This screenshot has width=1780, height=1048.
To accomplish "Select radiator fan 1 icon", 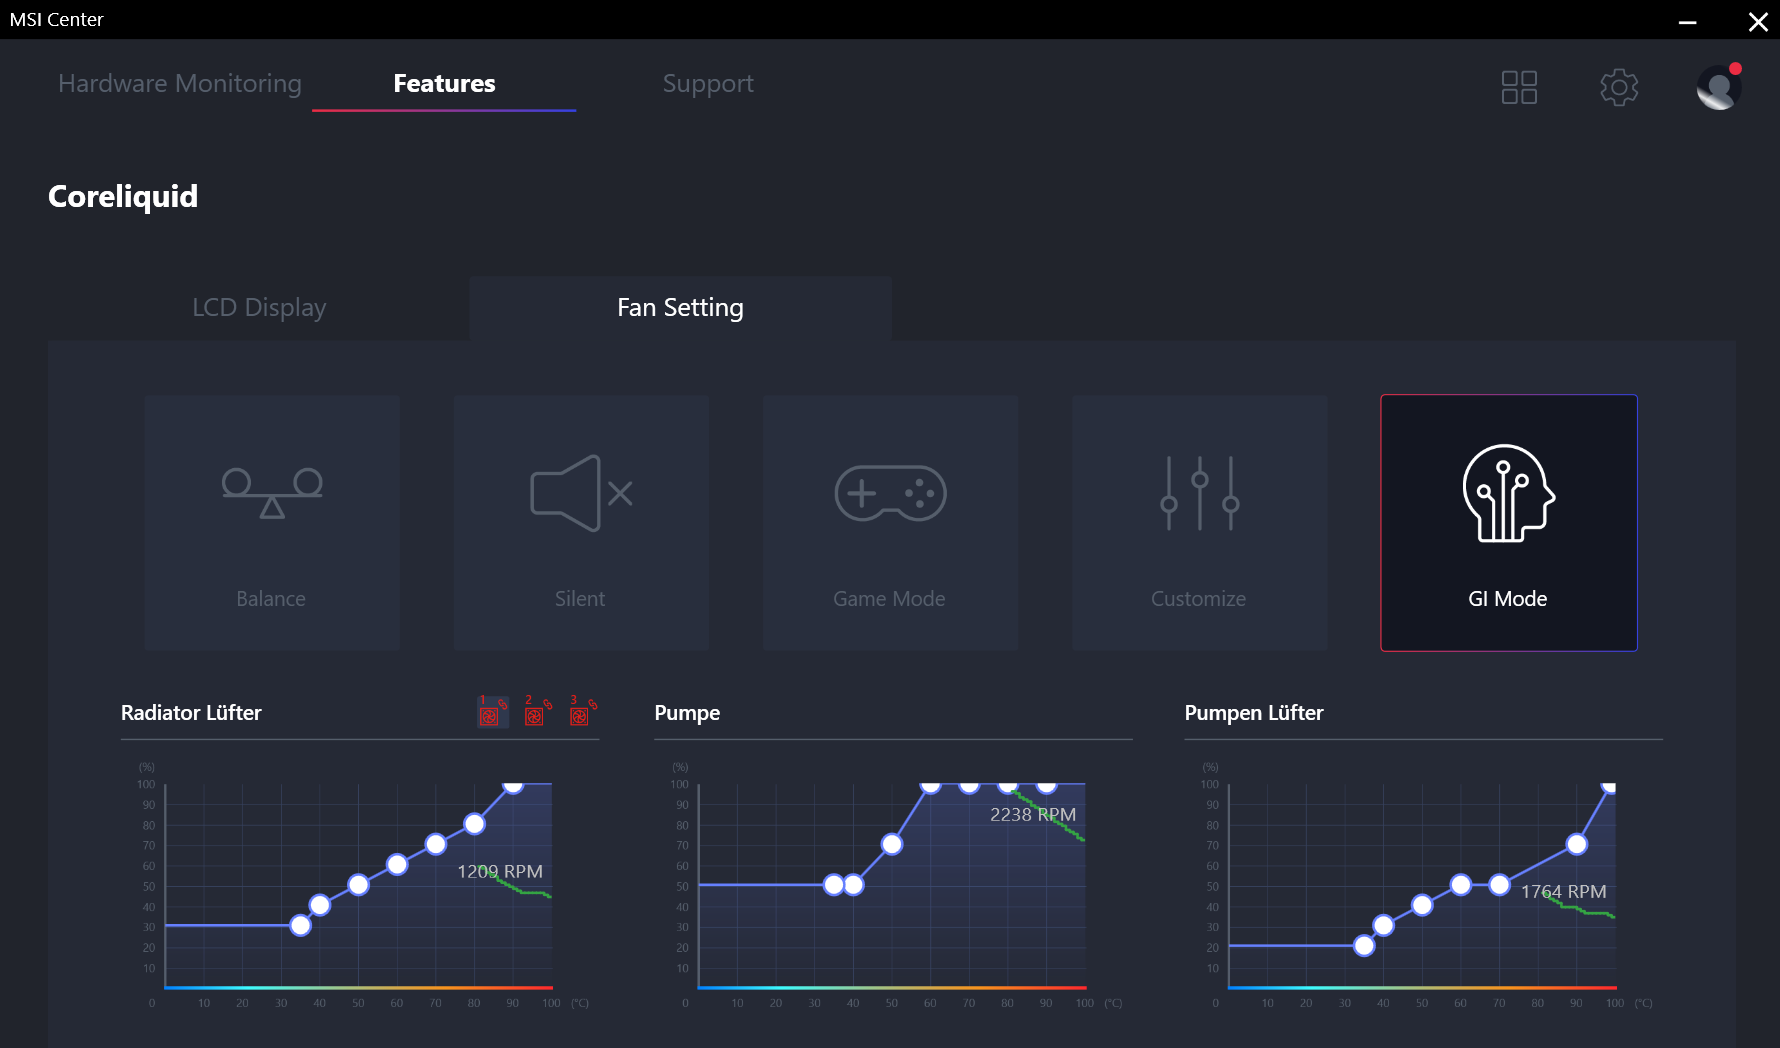I will click(492, 712).
